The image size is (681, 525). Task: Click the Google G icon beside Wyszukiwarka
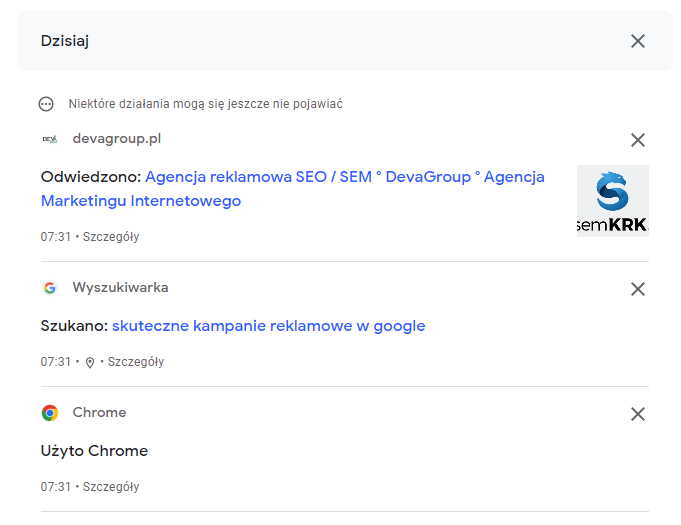[50, 288]
